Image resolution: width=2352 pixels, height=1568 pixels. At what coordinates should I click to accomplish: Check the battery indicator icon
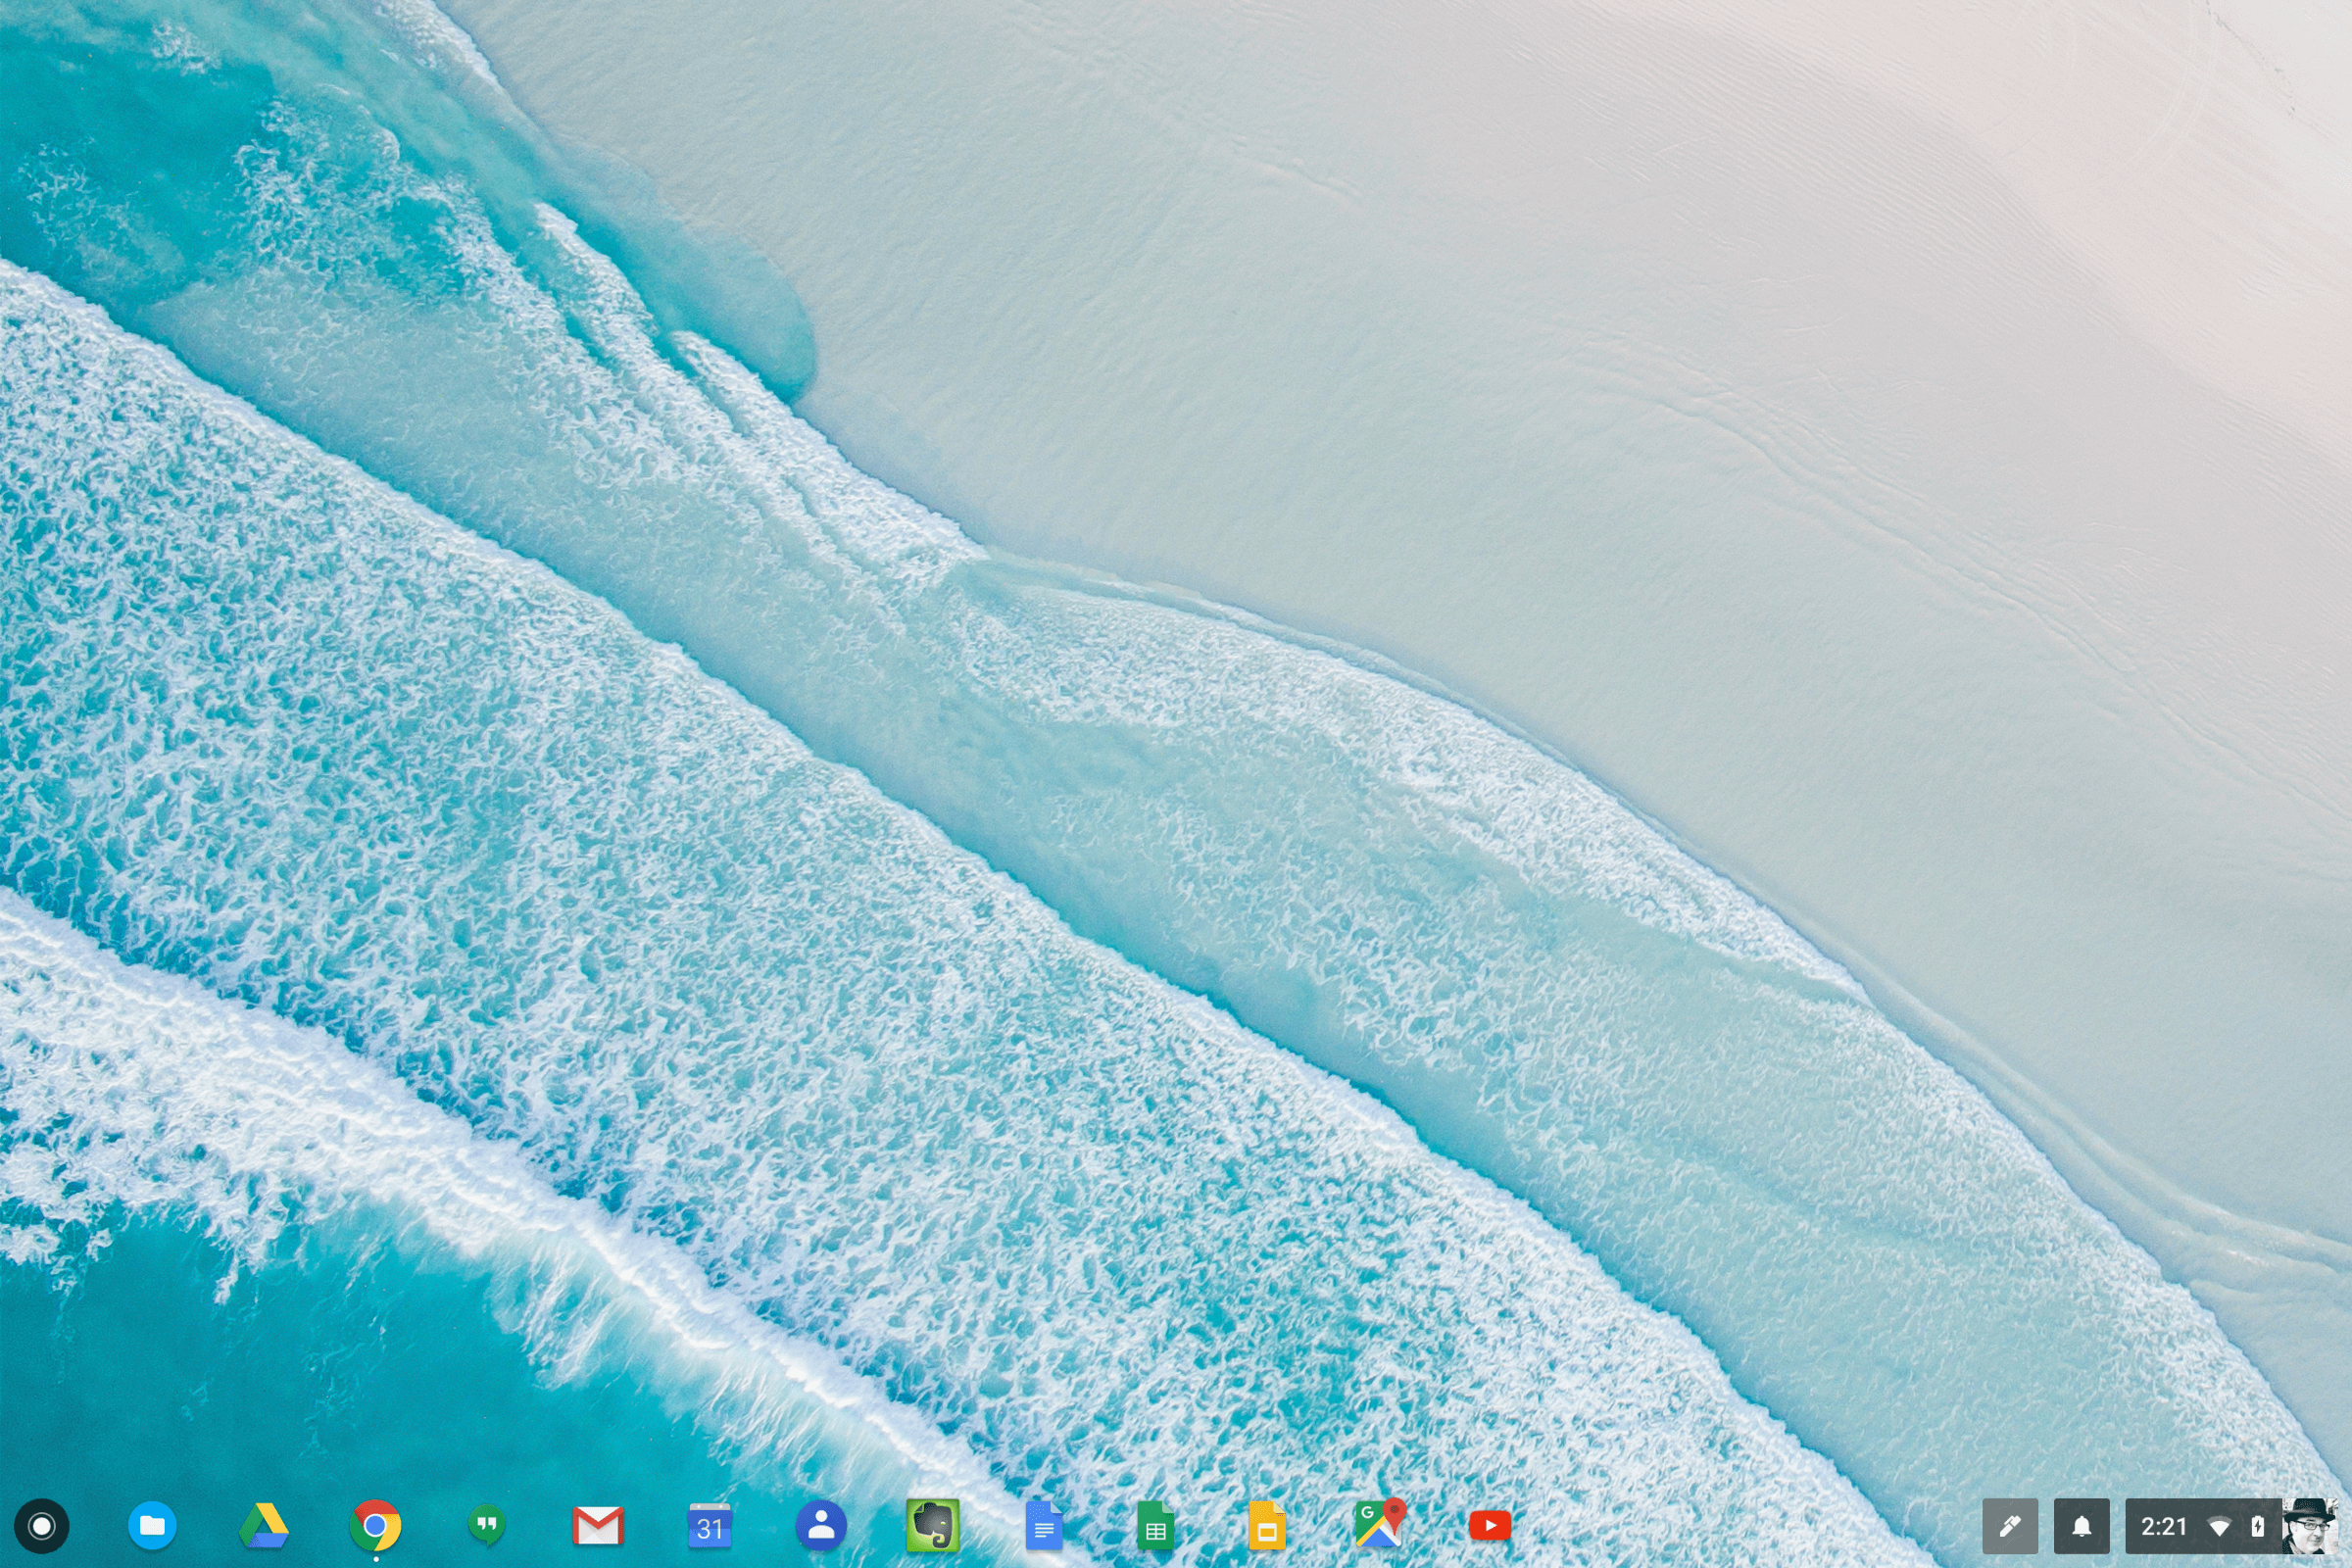tap(2257, 1526)
